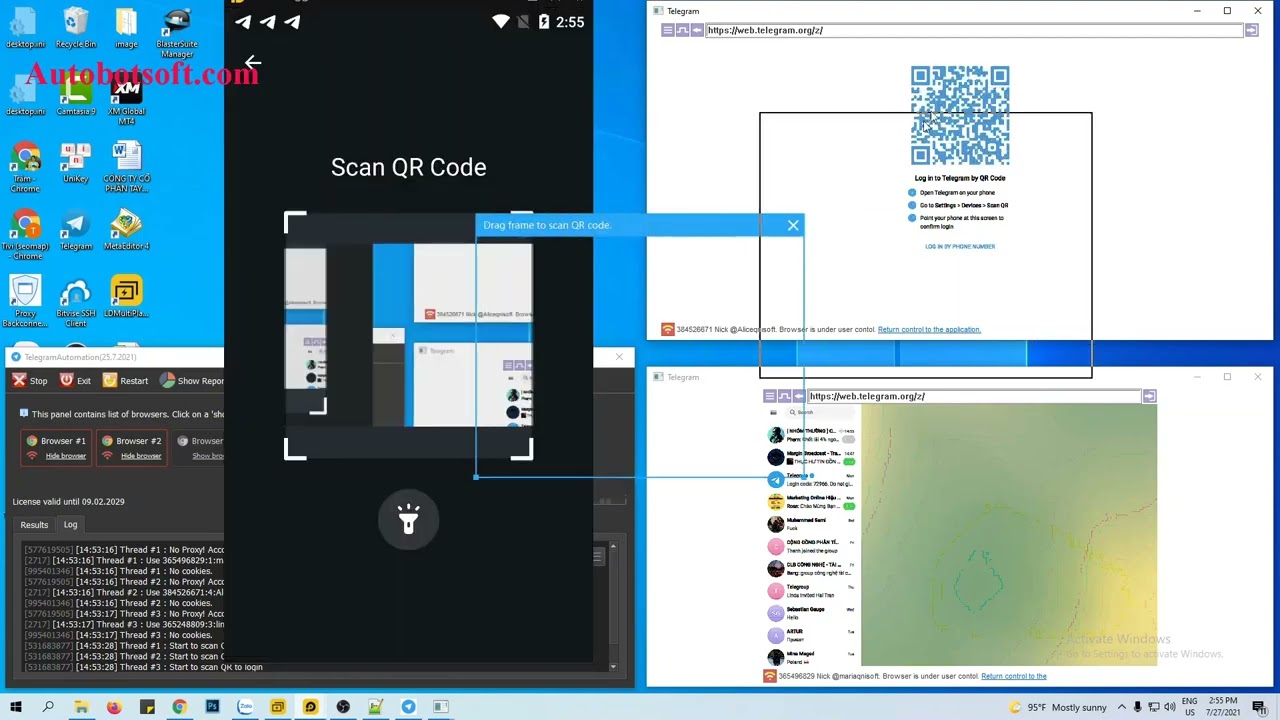The image size is (1280, 720).
Task: Open the Sebastian Gauge chat
Action: pos(811,613)
